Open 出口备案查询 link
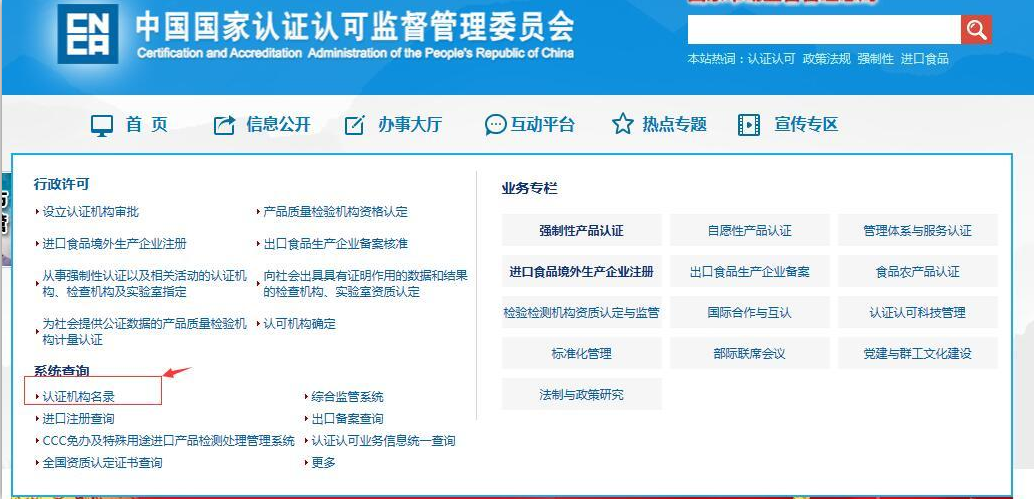Viewport: 1034px width, 499px height. coord(348,419)
